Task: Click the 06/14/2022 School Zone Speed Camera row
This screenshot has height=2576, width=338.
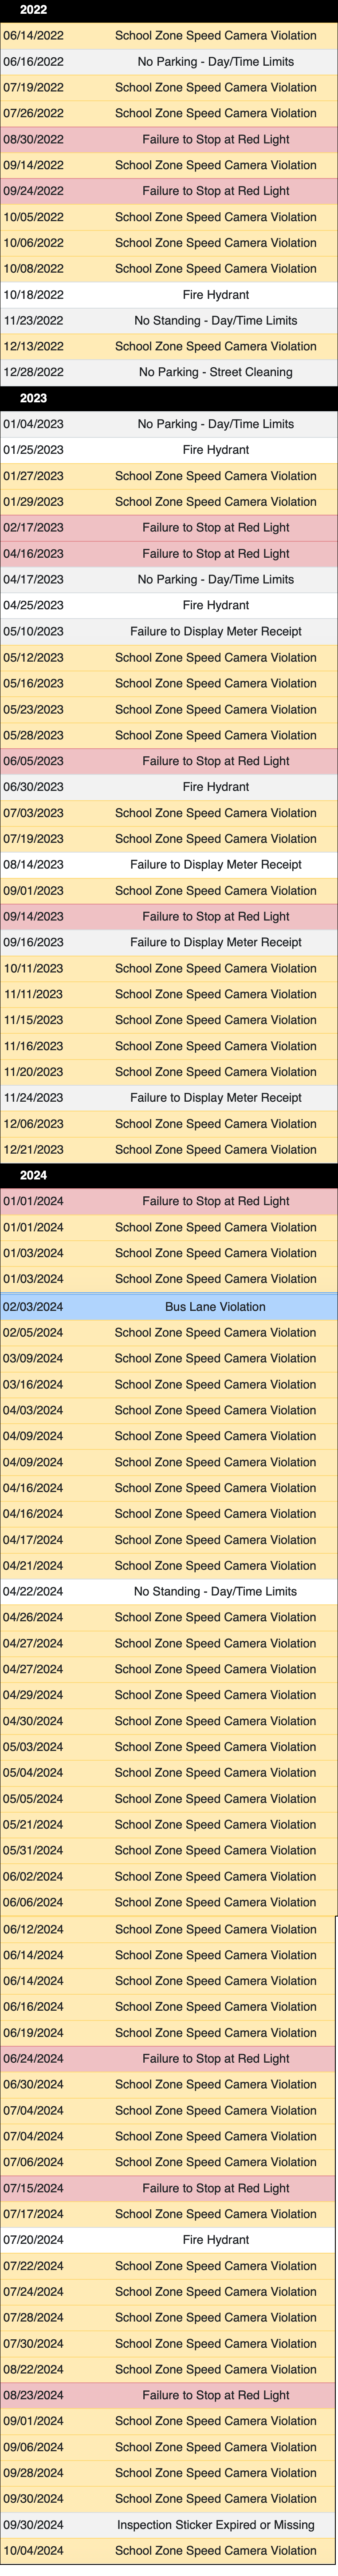Action: pyautogui.click(x=168, y=36)
